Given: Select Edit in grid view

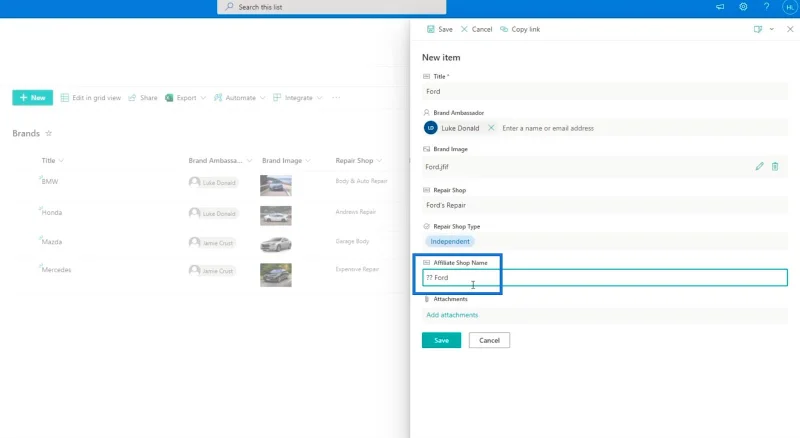Looking at the screenshot, I should click(x=91, y=98).
